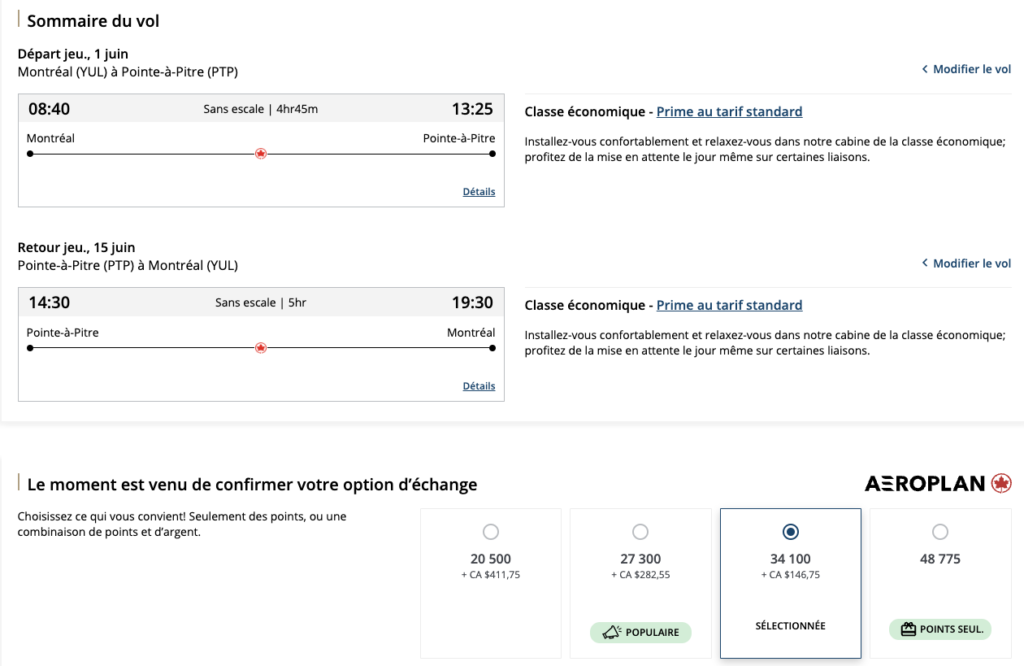Open departure Prime au tarif standard link

(x=729, y=112)
